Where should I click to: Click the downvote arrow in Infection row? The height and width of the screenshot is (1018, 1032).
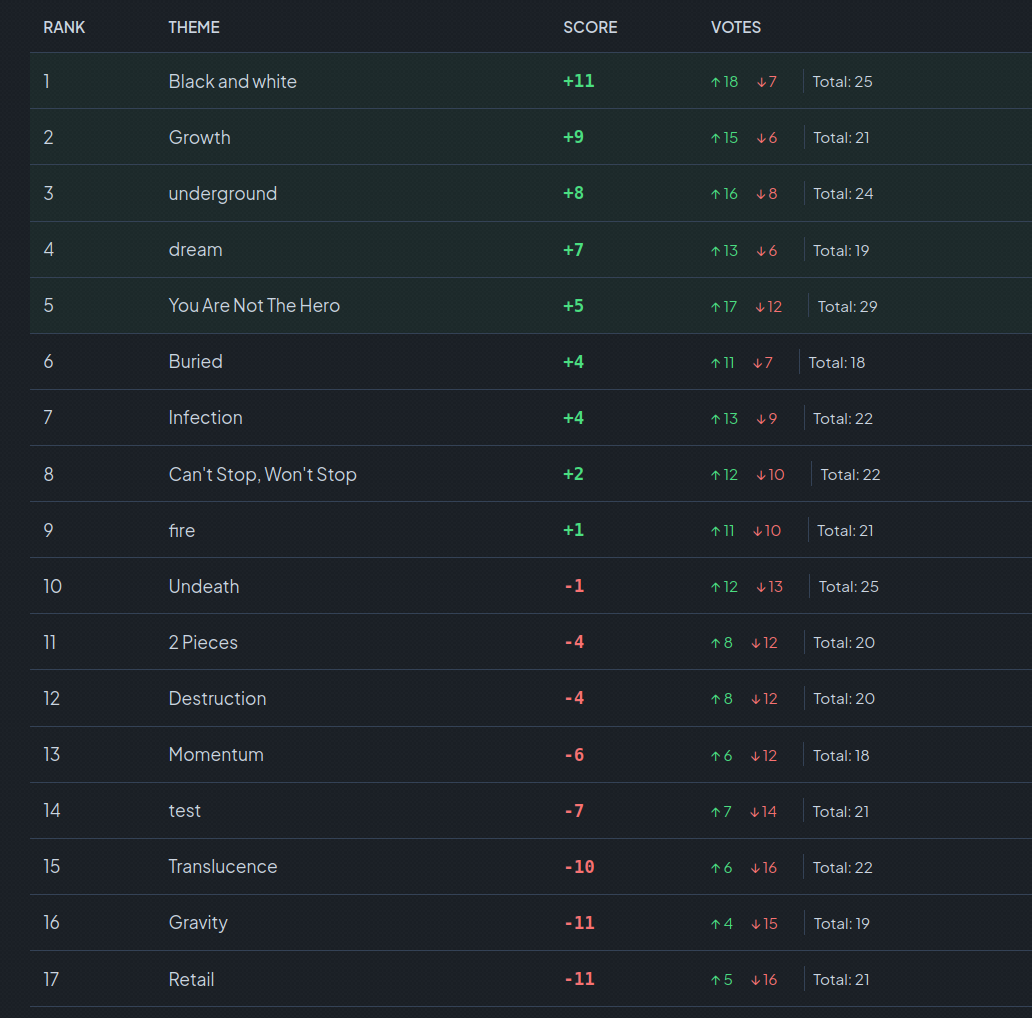tap(761, 418)
